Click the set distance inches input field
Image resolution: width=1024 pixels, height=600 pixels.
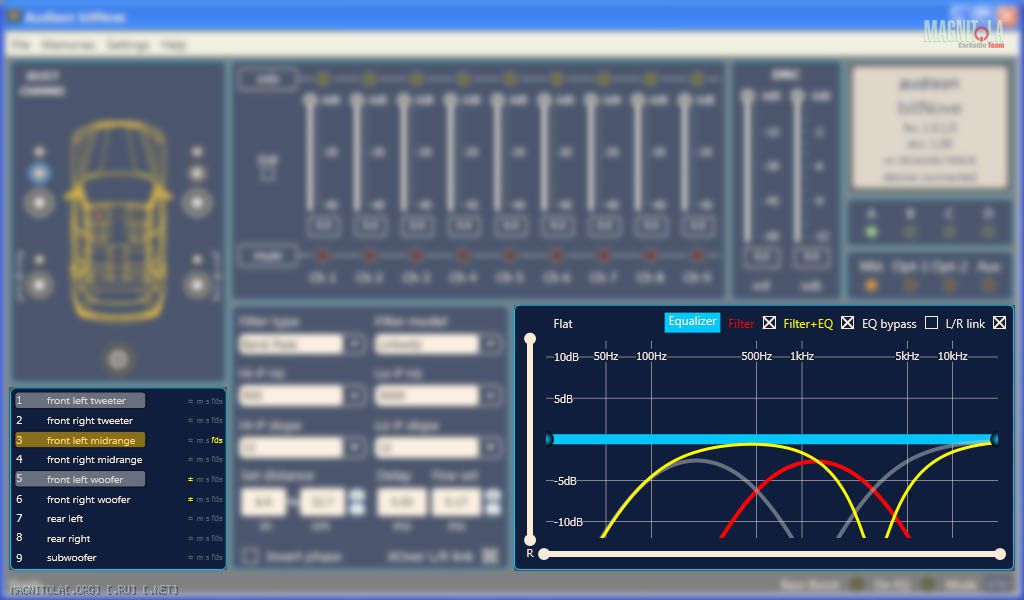coord(263,501)
